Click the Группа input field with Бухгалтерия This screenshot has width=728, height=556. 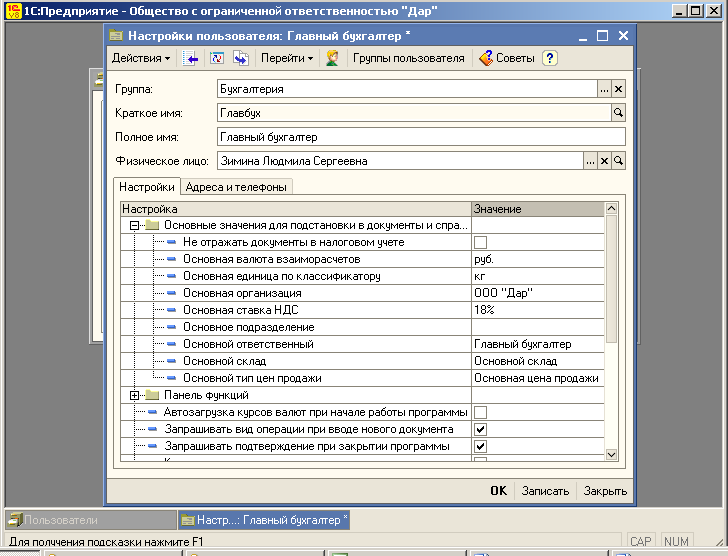click(407, 89)
